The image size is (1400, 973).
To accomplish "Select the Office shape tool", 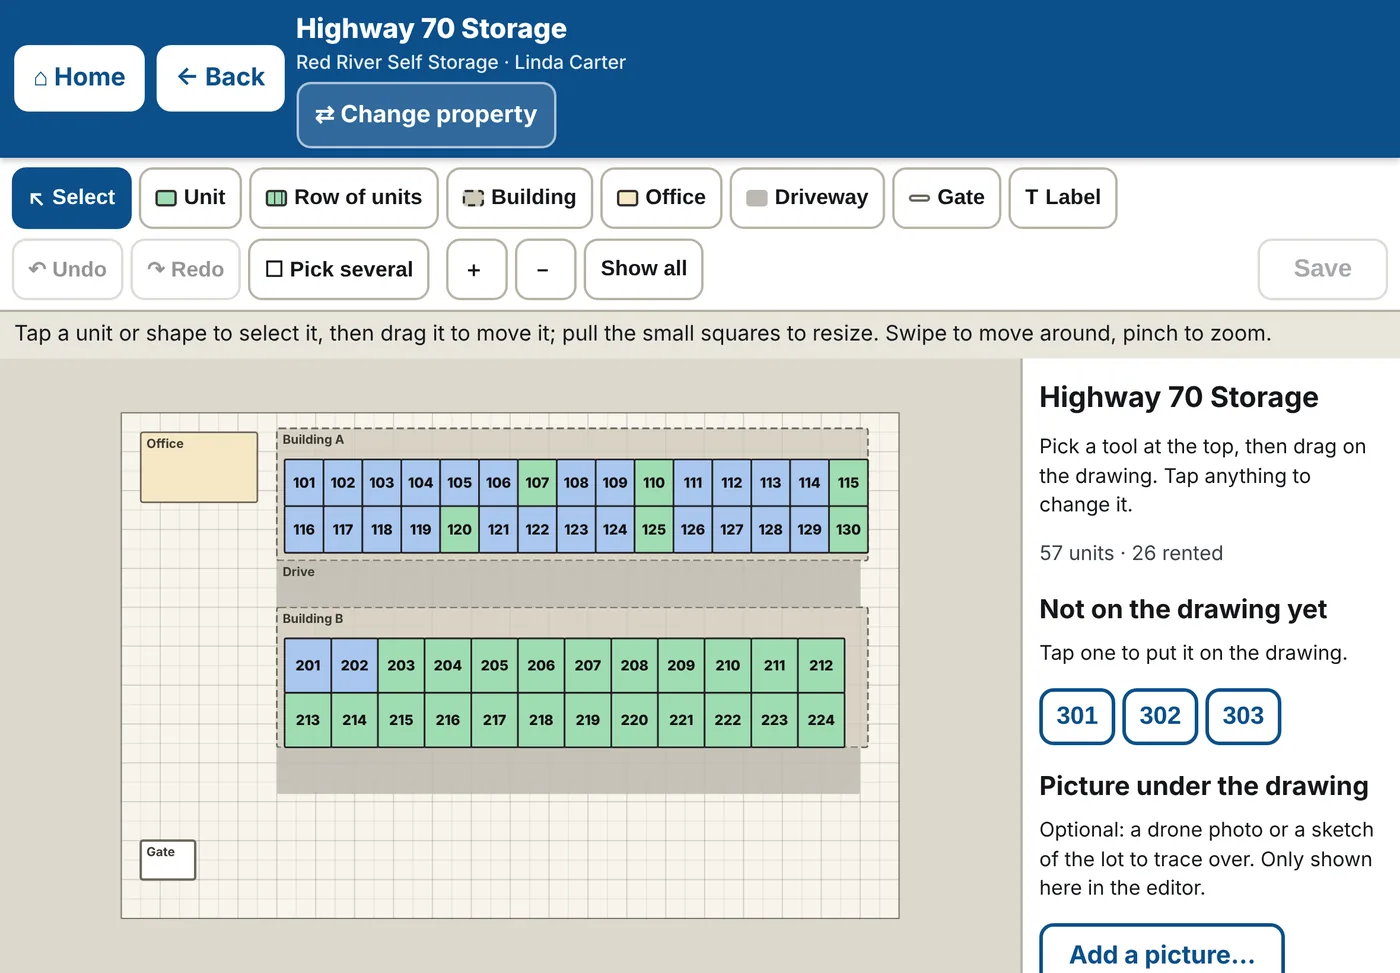I will tap(661, 198).
